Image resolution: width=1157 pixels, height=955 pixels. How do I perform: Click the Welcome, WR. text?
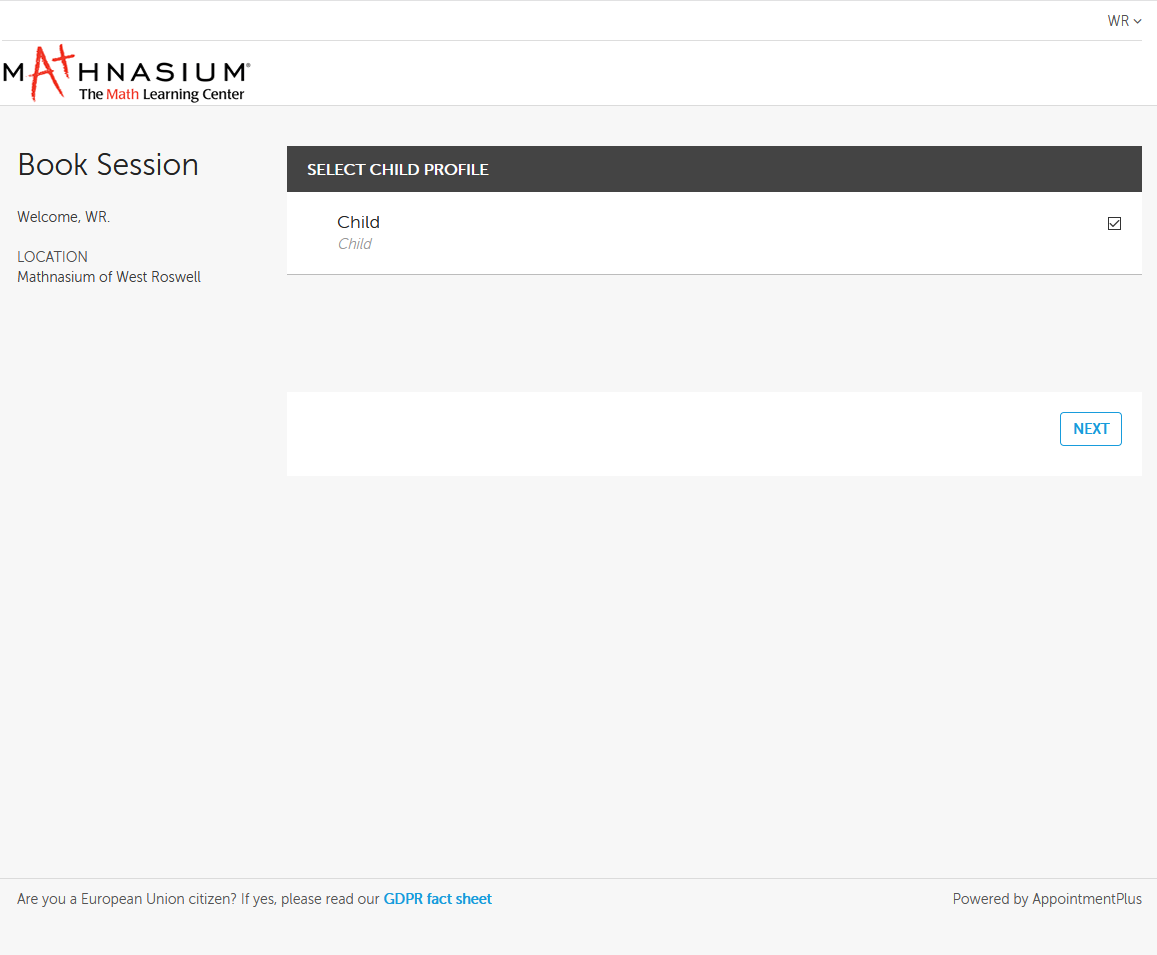click(x=63, y=217)
